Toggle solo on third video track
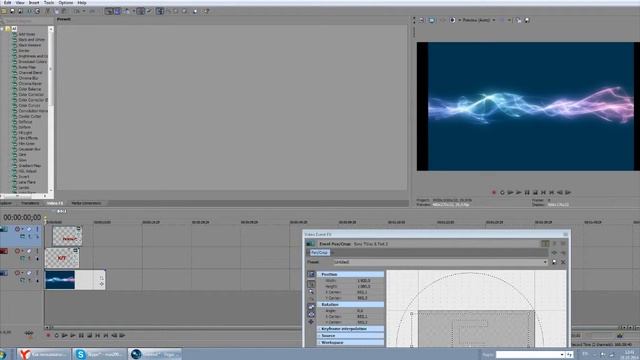Screen dimensions: 640x360 (37, 273)
